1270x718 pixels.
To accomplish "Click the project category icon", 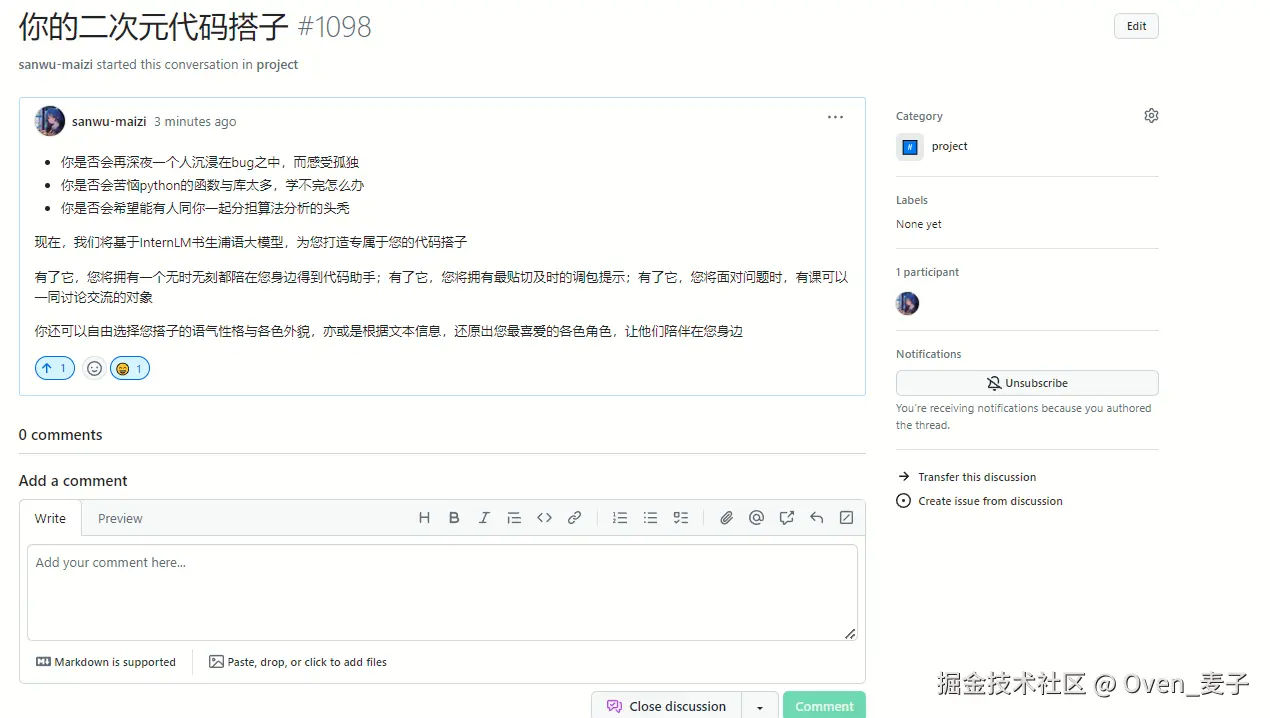I will pyautogui.click(x=909, y=147).
